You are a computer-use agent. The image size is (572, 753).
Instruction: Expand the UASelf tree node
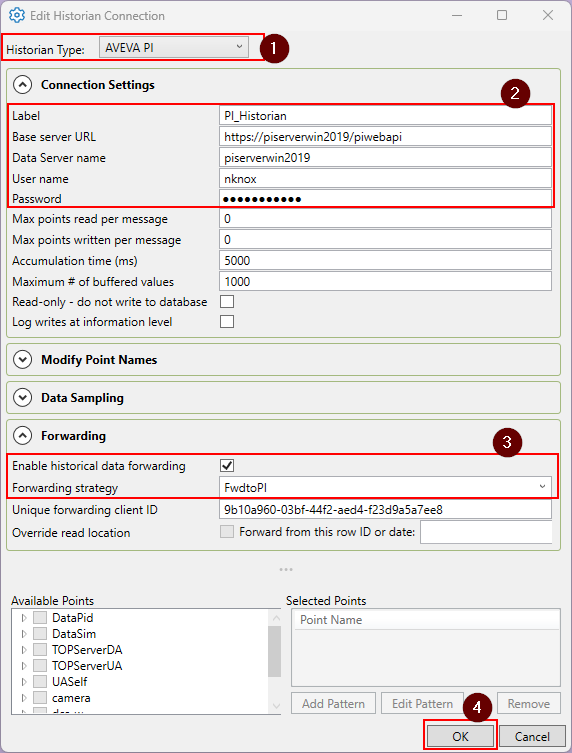24,681
